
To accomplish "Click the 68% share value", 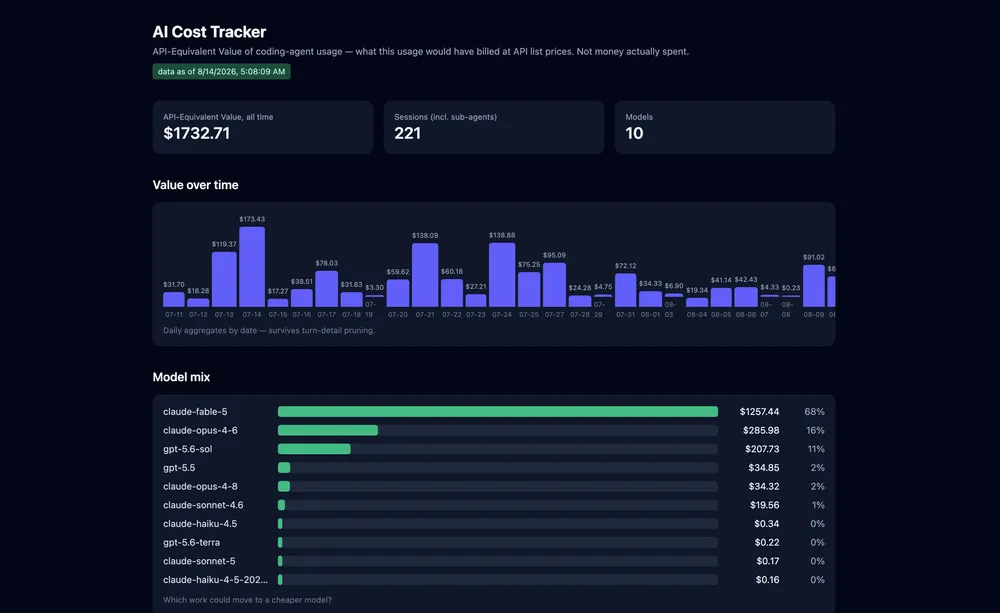I will coord(814,412).
